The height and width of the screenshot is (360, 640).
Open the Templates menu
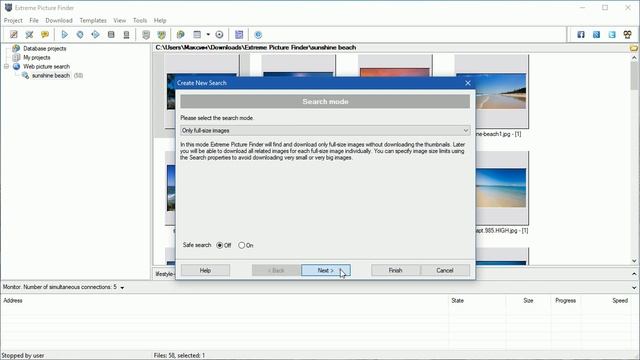(93, 20)
